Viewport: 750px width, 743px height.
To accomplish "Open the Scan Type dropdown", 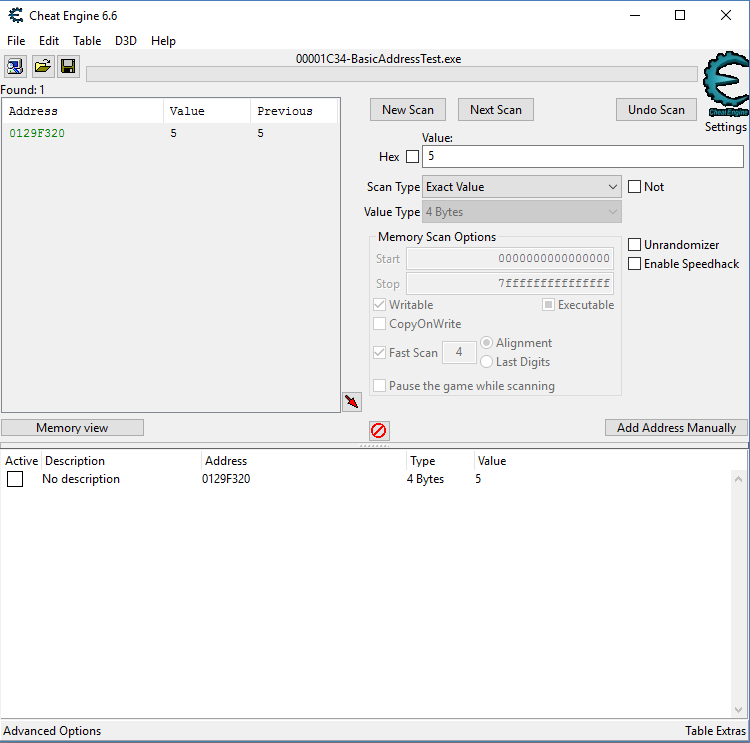I will coord(521,187).
